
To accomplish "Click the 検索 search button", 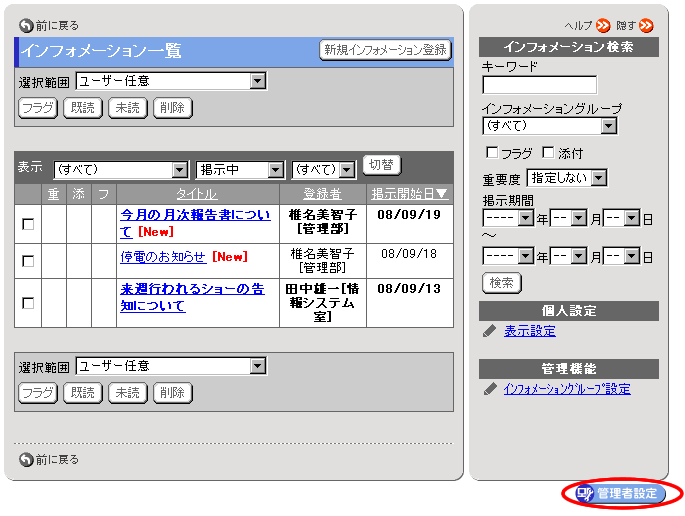I will pyautogui.click(x=502, y=283).
